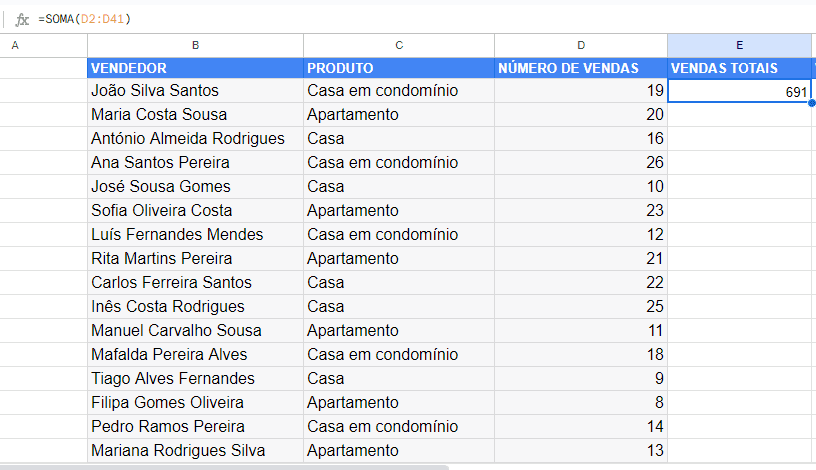
Task: Click the PRODUTO header cell
Action: point(399,68)
